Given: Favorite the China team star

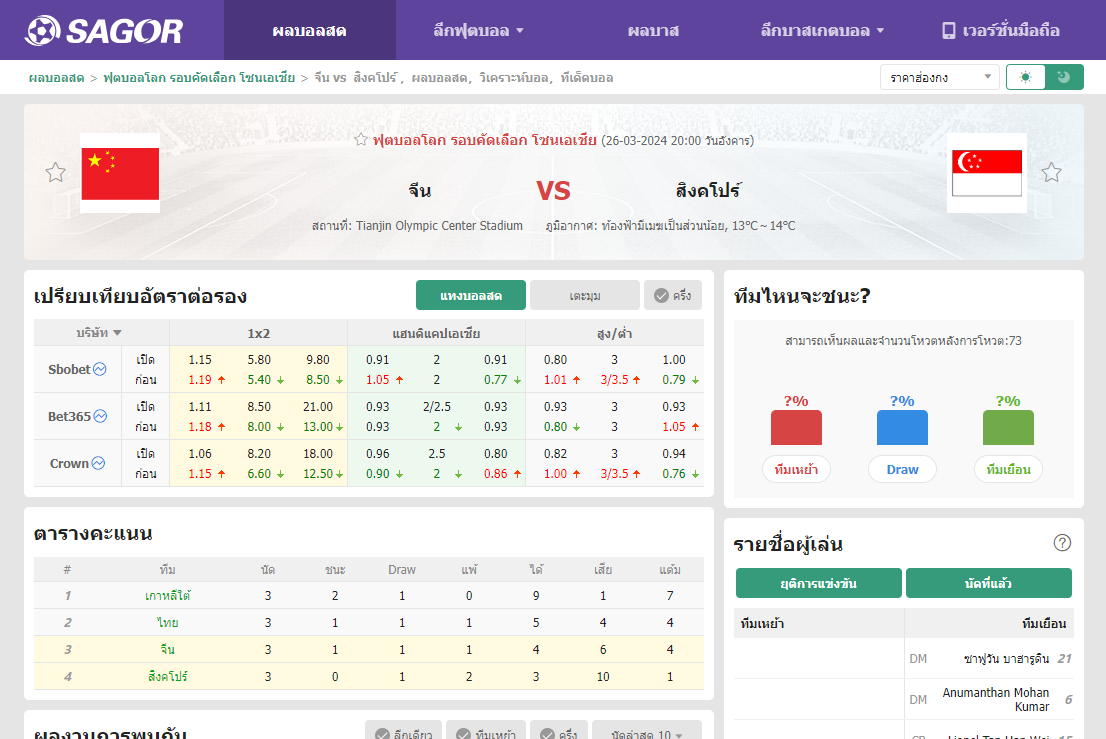Looking at the screenshot, I should tap(56, 172).
